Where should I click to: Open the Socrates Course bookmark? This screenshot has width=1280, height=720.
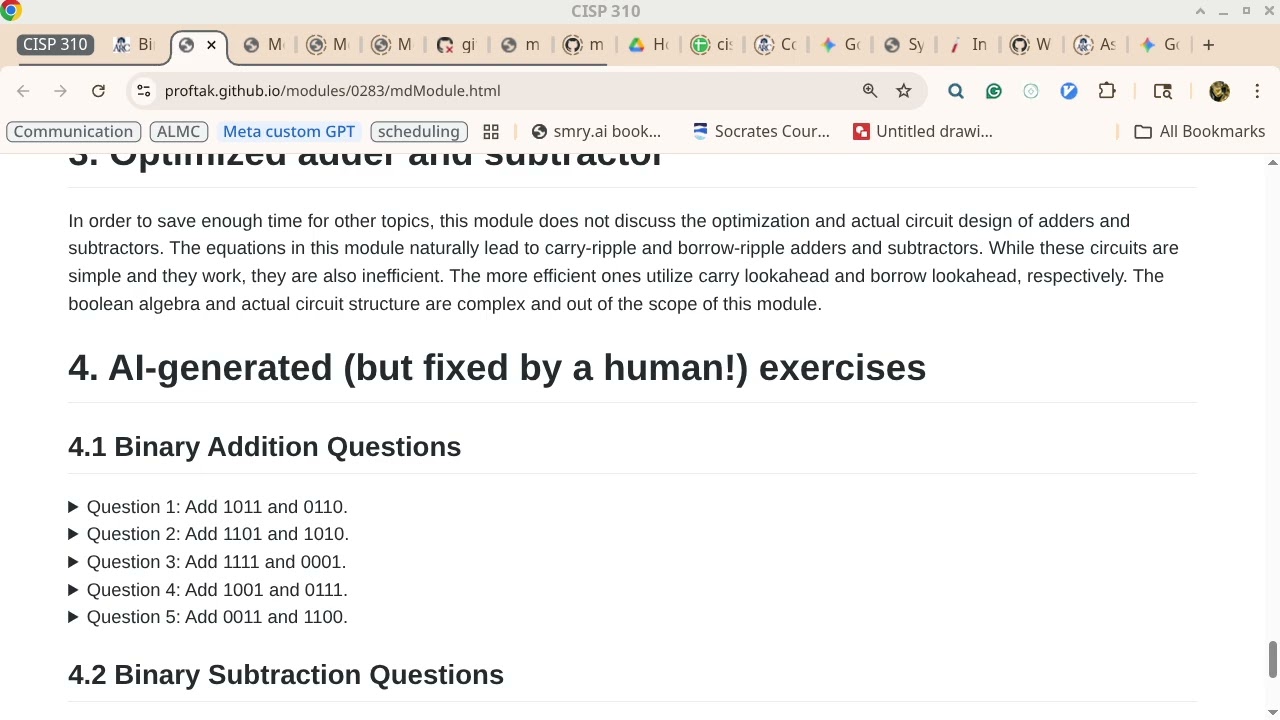[x=761, y=132]
